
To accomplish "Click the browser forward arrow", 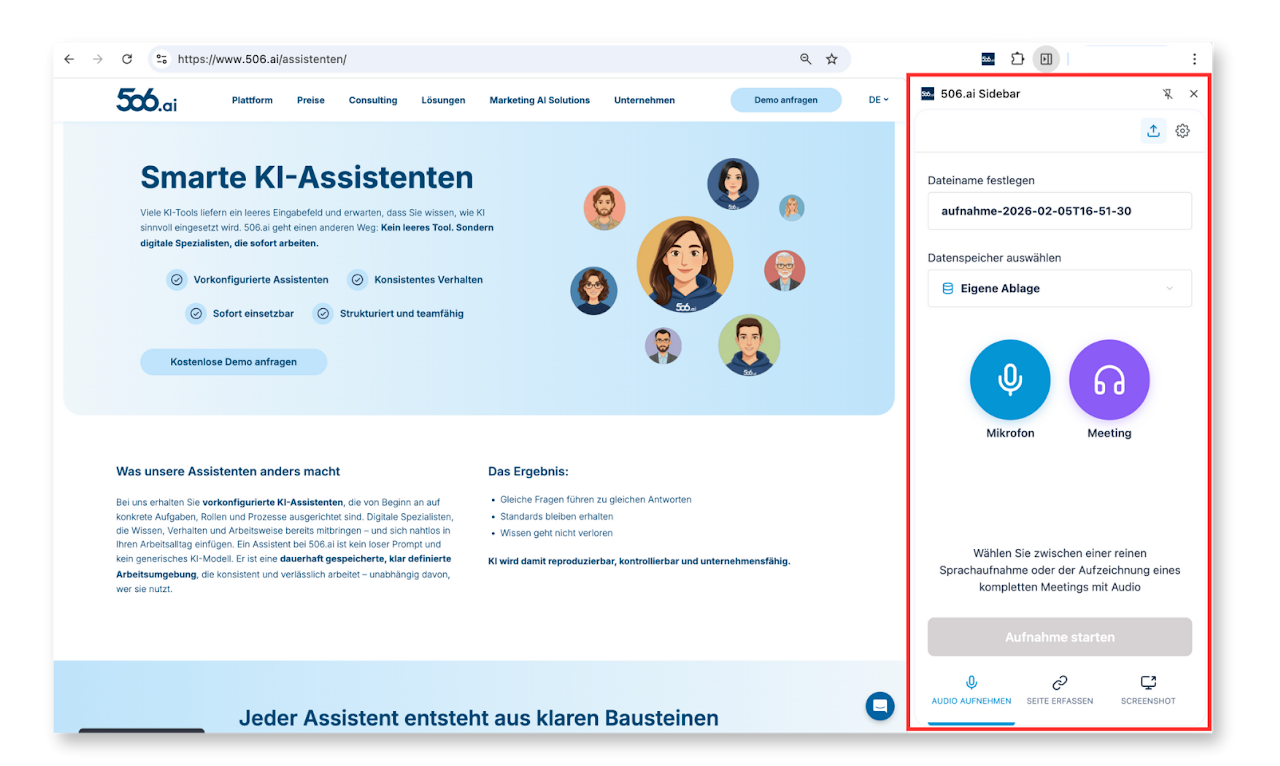I will [x=98, y=59].
